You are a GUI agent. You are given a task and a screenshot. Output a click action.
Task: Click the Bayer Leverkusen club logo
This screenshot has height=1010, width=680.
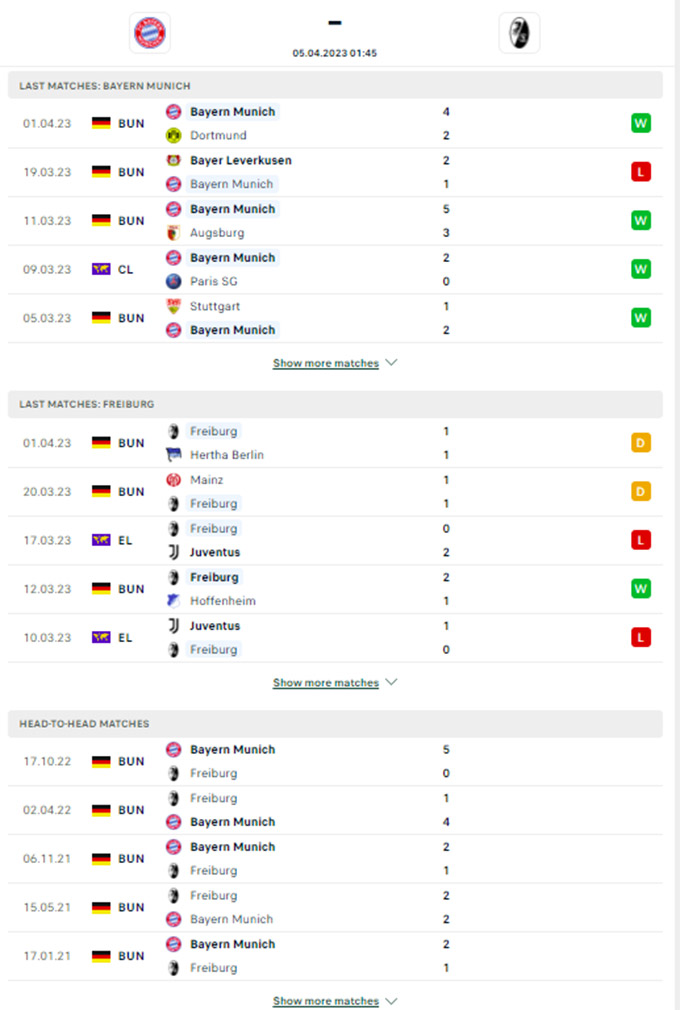point(173,160)
